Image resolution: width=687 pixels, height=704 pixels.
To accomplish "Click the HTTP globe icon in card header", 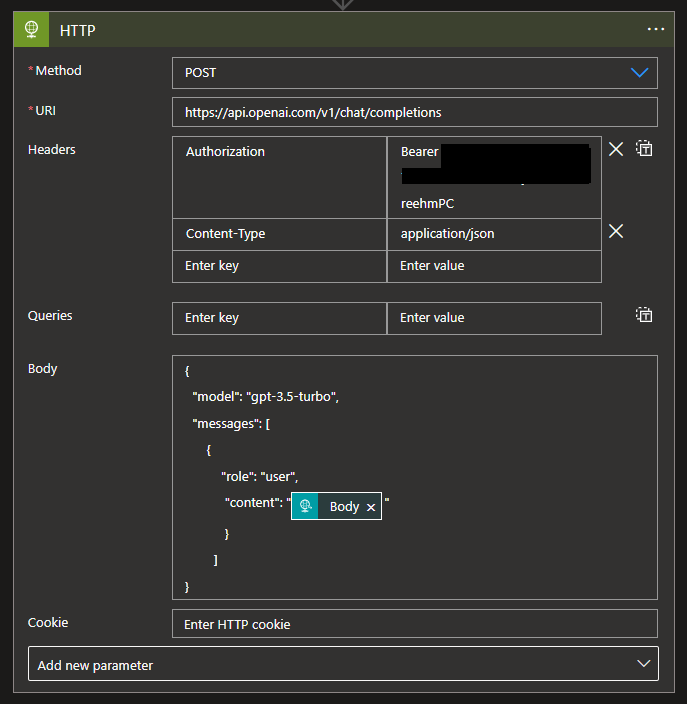I will 31,30.
